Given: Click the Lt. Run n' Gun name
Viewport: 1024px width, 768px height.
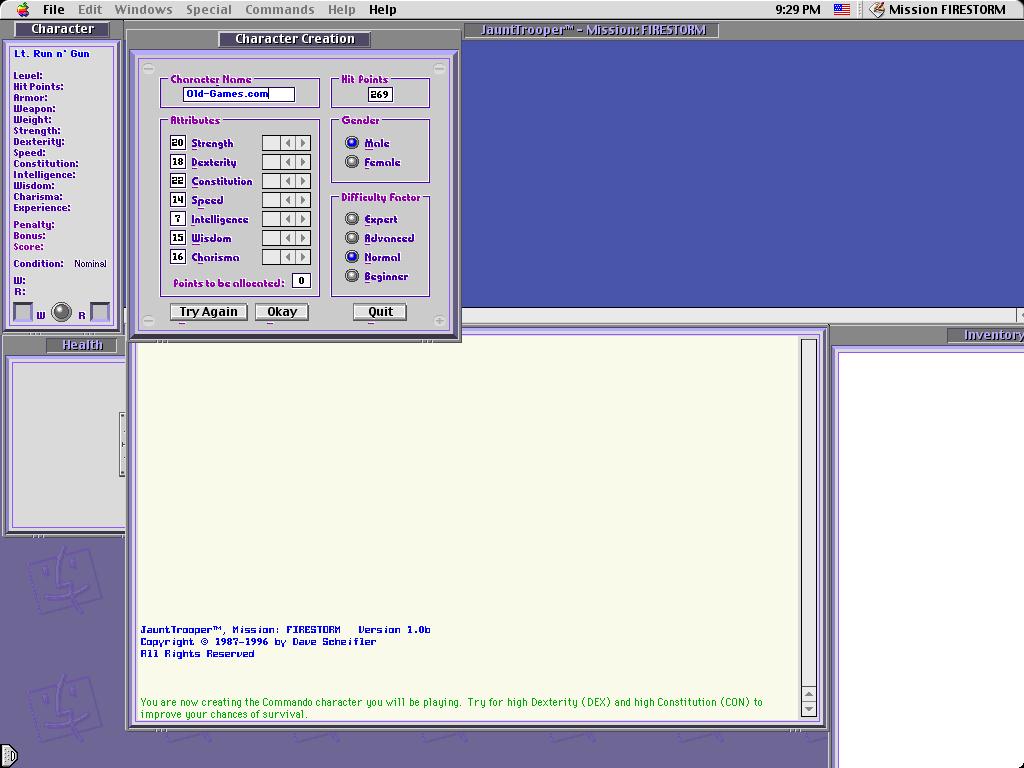Looking at the screenshot, I should pyautogui.click(x=52, y=54).
